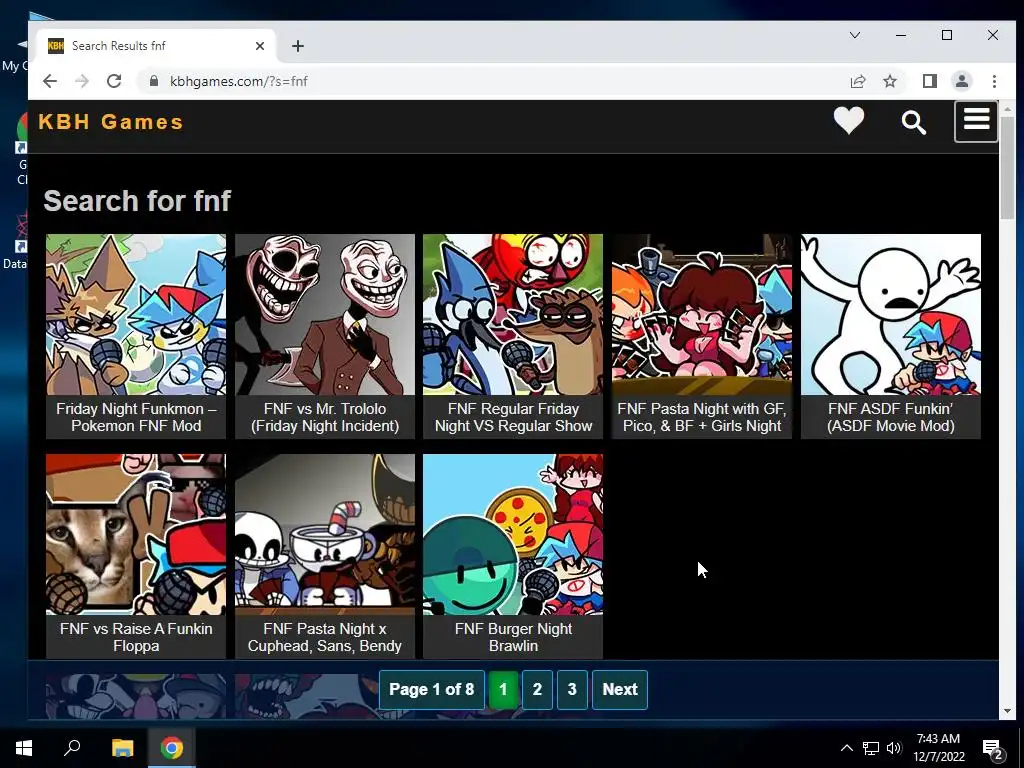Open File Explorer from taskbar
The width and height of the screenshot is (1024, 768).
click(x=122, y=748)
